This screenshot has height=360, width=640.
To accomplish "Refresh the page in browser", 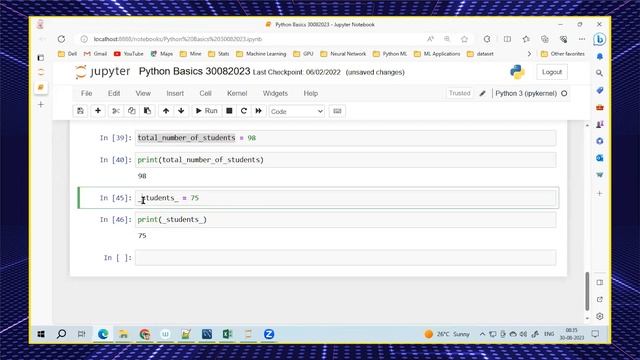I will pyautogui.click(x=61, y=39).
